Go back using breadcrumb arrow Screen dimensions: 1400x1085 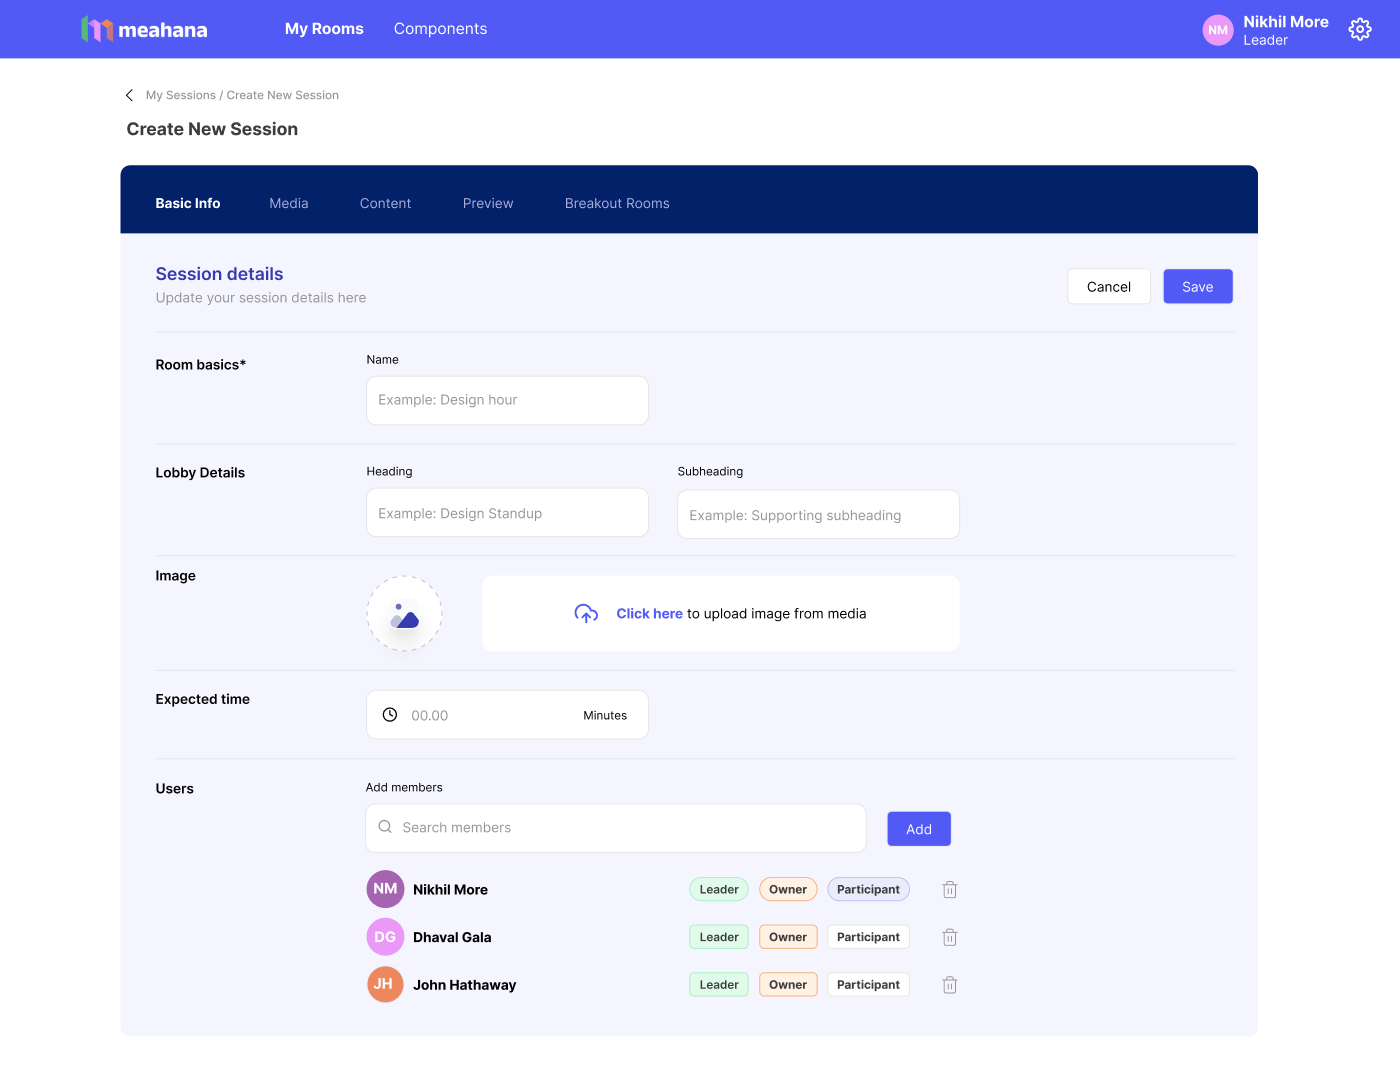[129, 95]
